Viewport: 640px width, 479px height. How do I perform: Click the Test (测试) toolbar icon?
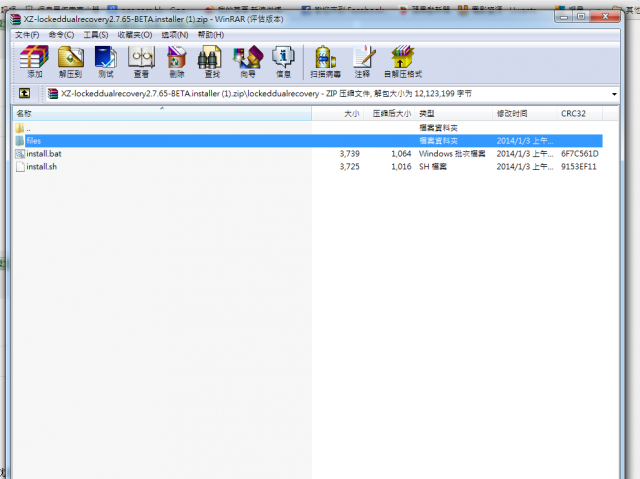(x=105, y=61)
